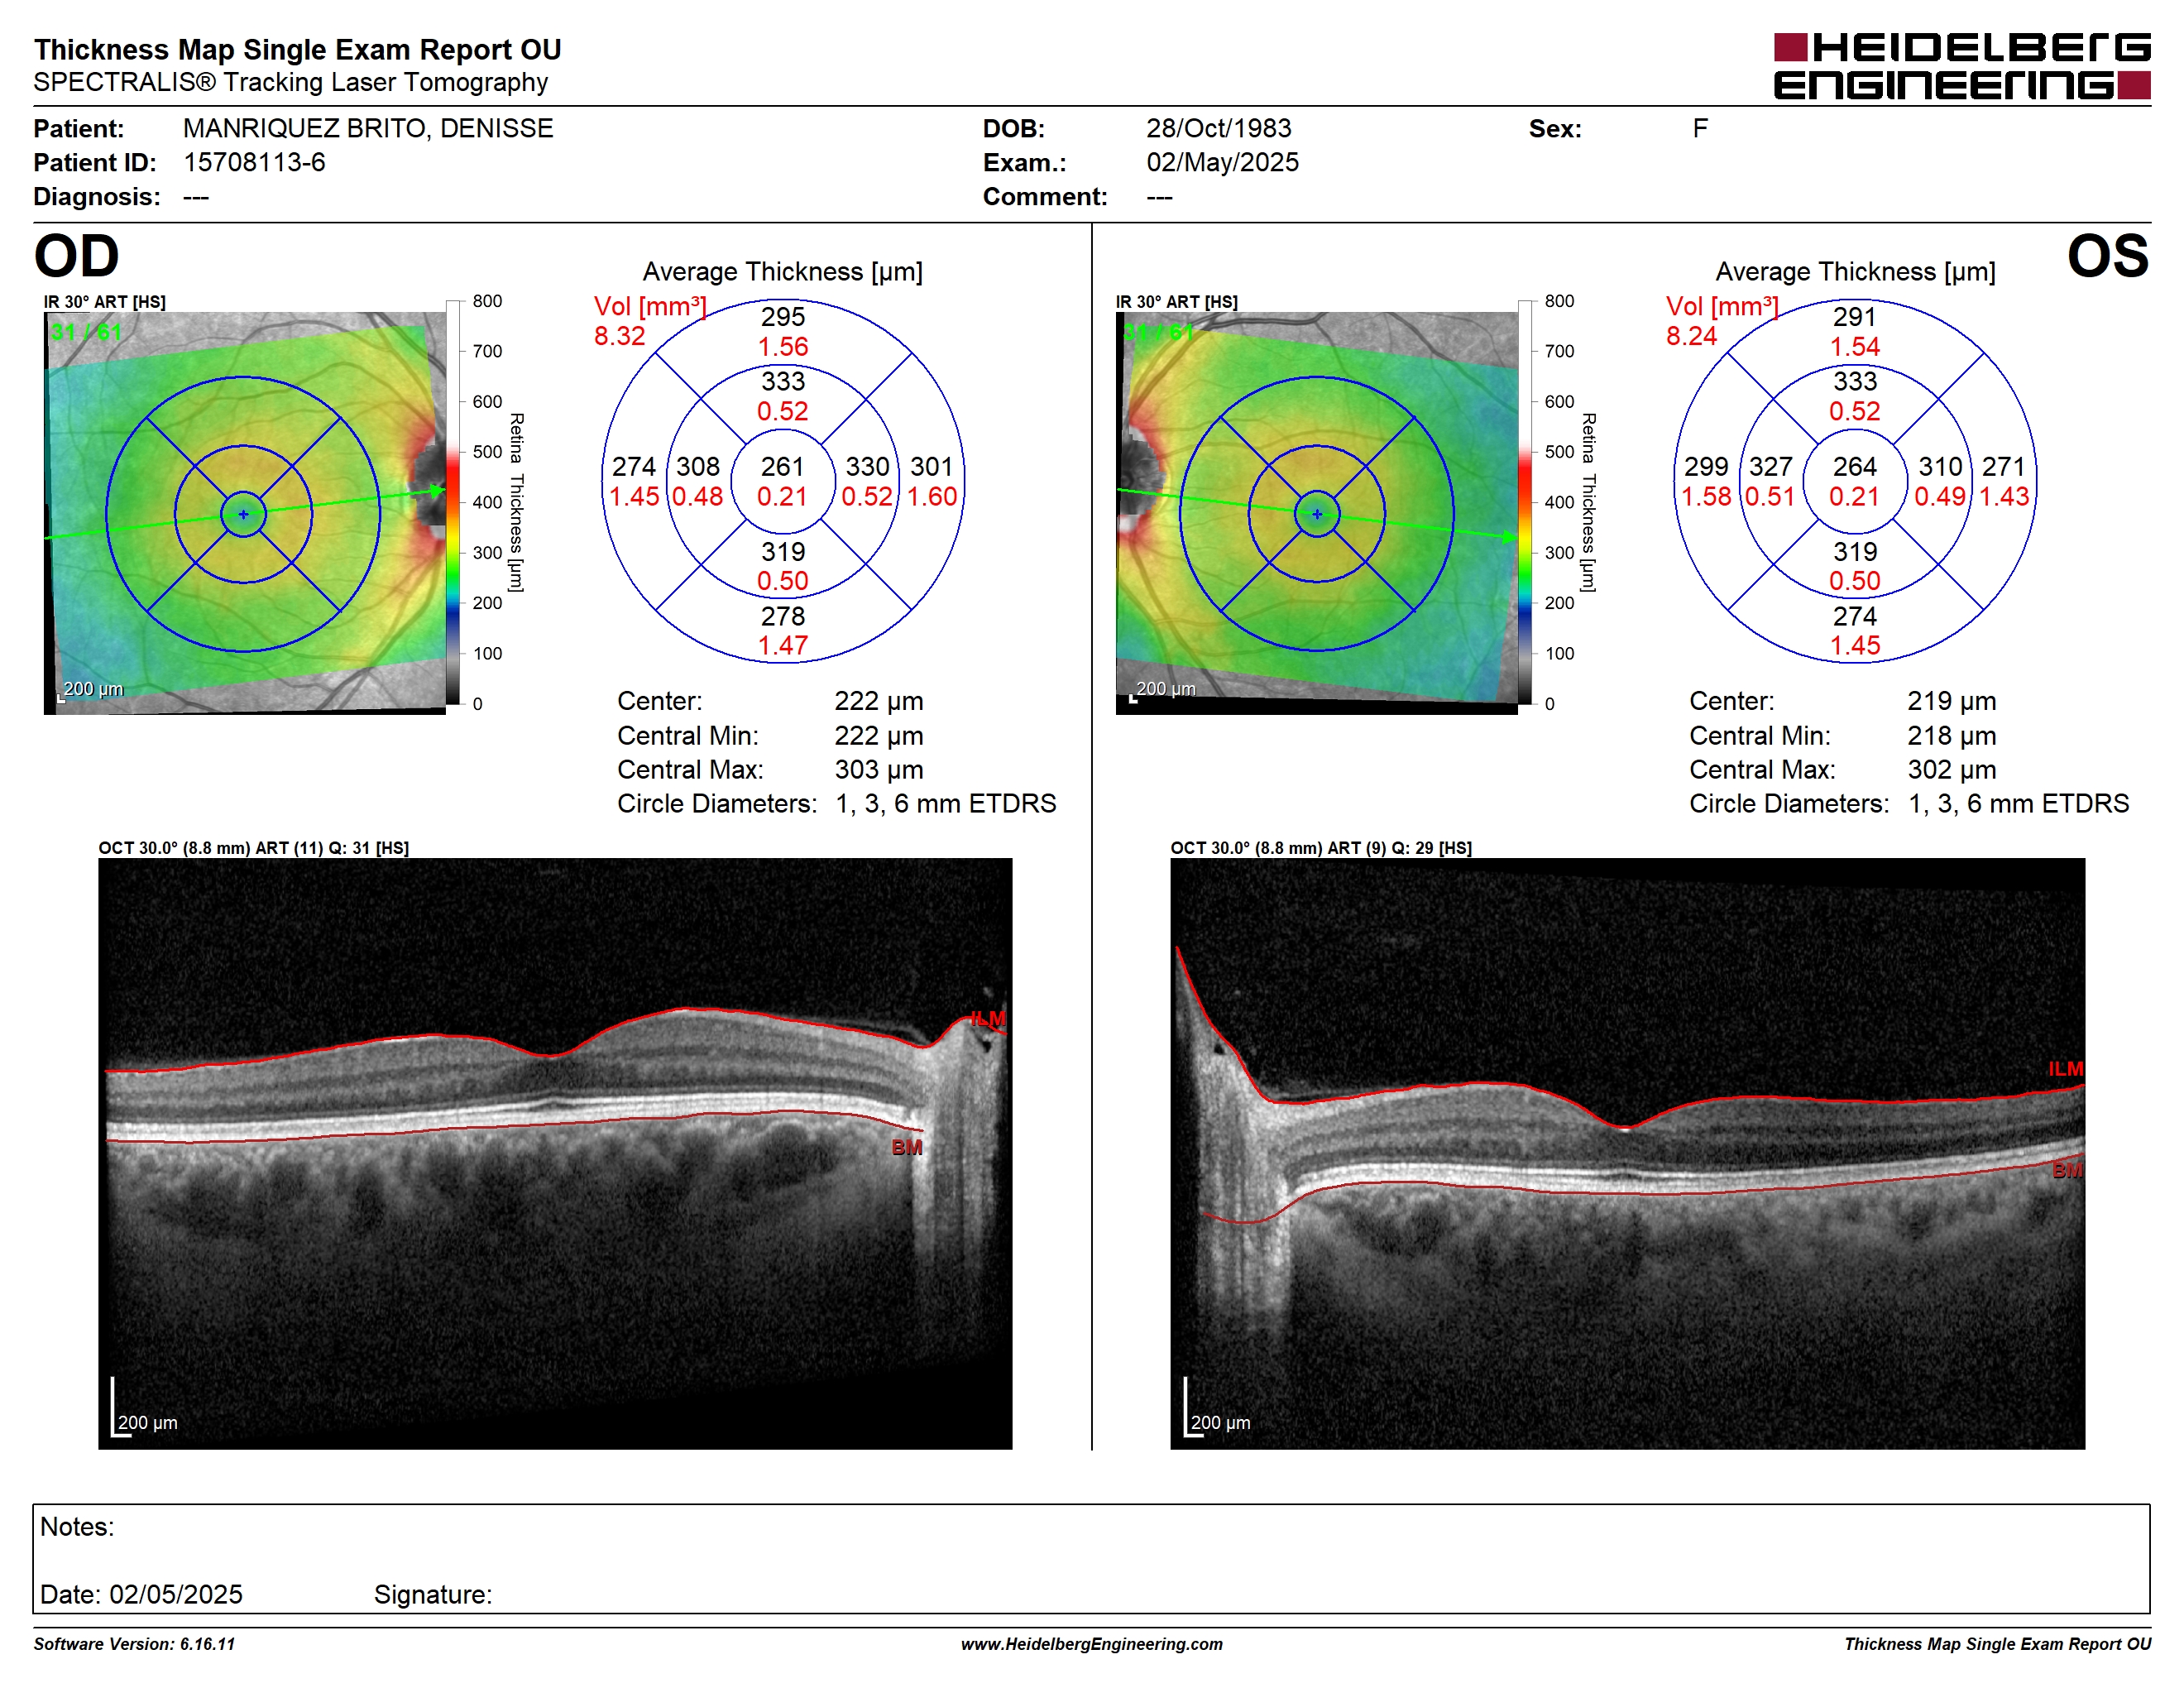Open the OS infrared fundus thickness map
Screen dimensions: 2184x1688
[1317, 513]
